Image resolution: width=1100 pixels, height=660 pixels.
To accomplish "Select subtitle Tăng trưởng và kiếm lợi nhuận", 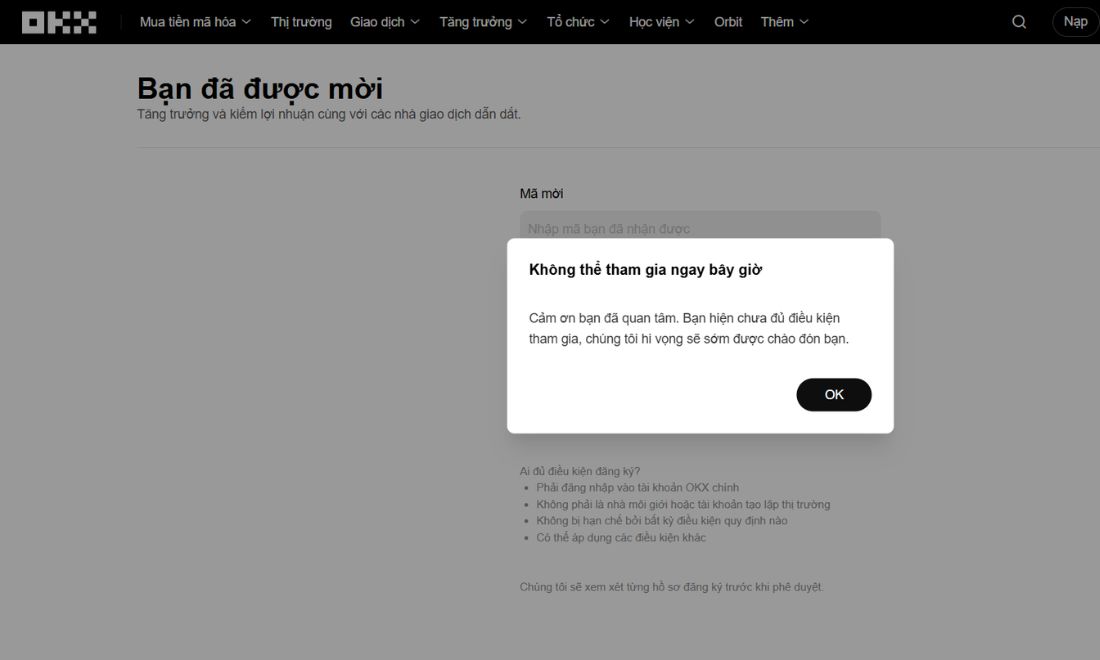I will 328,114.
